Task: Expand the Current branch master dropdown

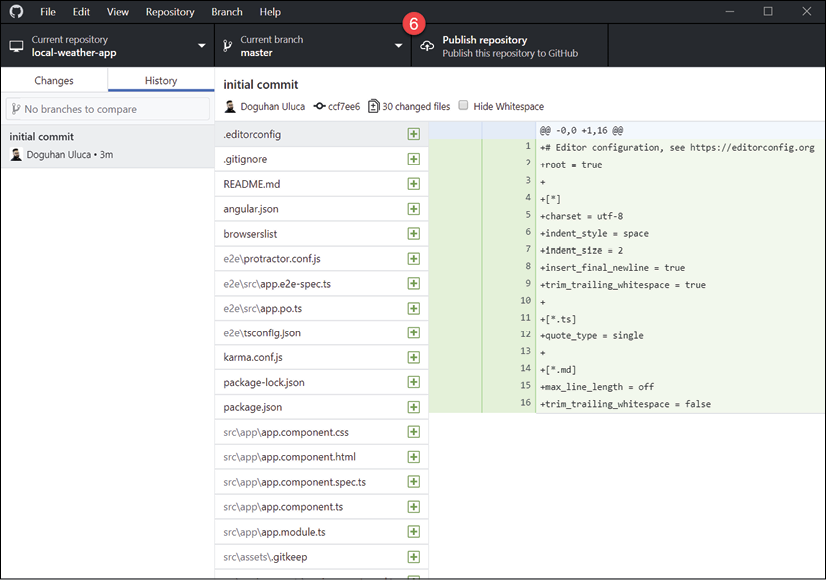Action: 313,46
